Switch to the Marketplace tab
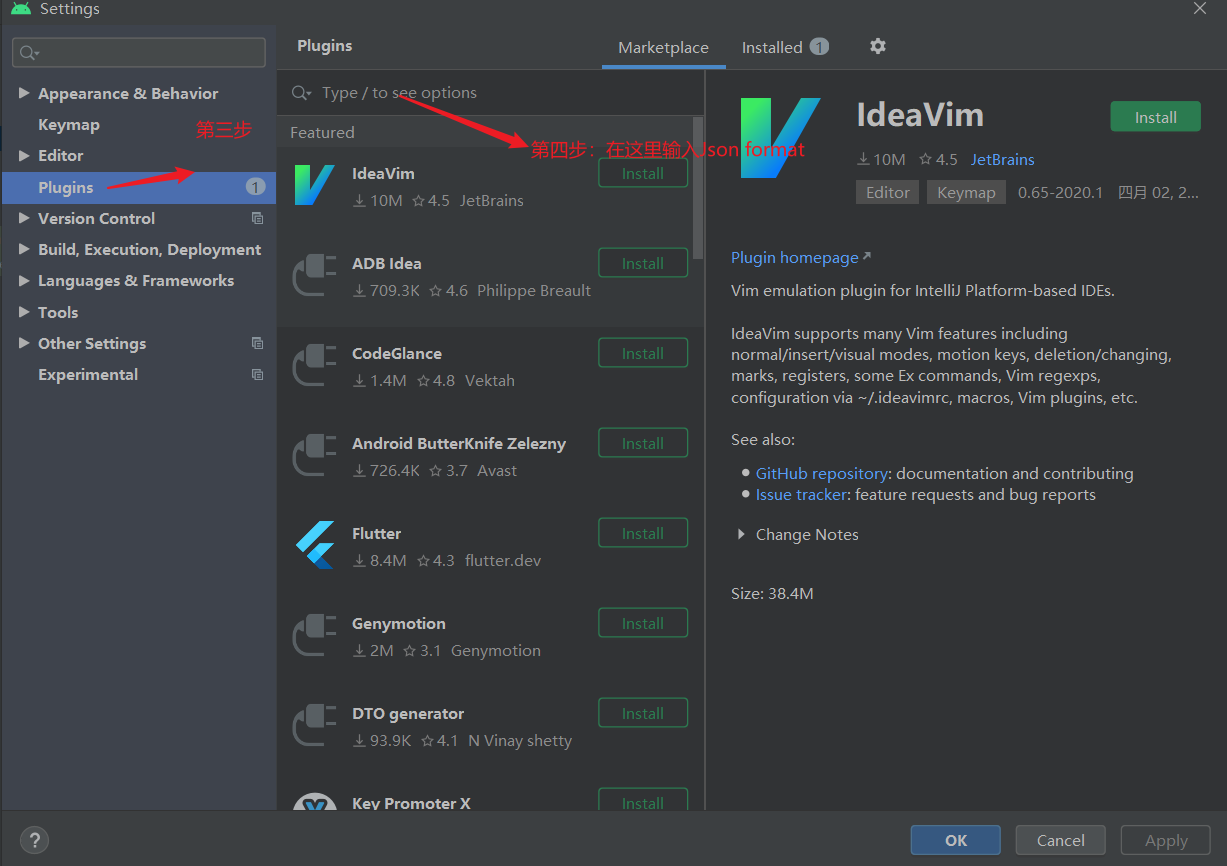The height and width of the screenshot is (866, 1227). 663,47
